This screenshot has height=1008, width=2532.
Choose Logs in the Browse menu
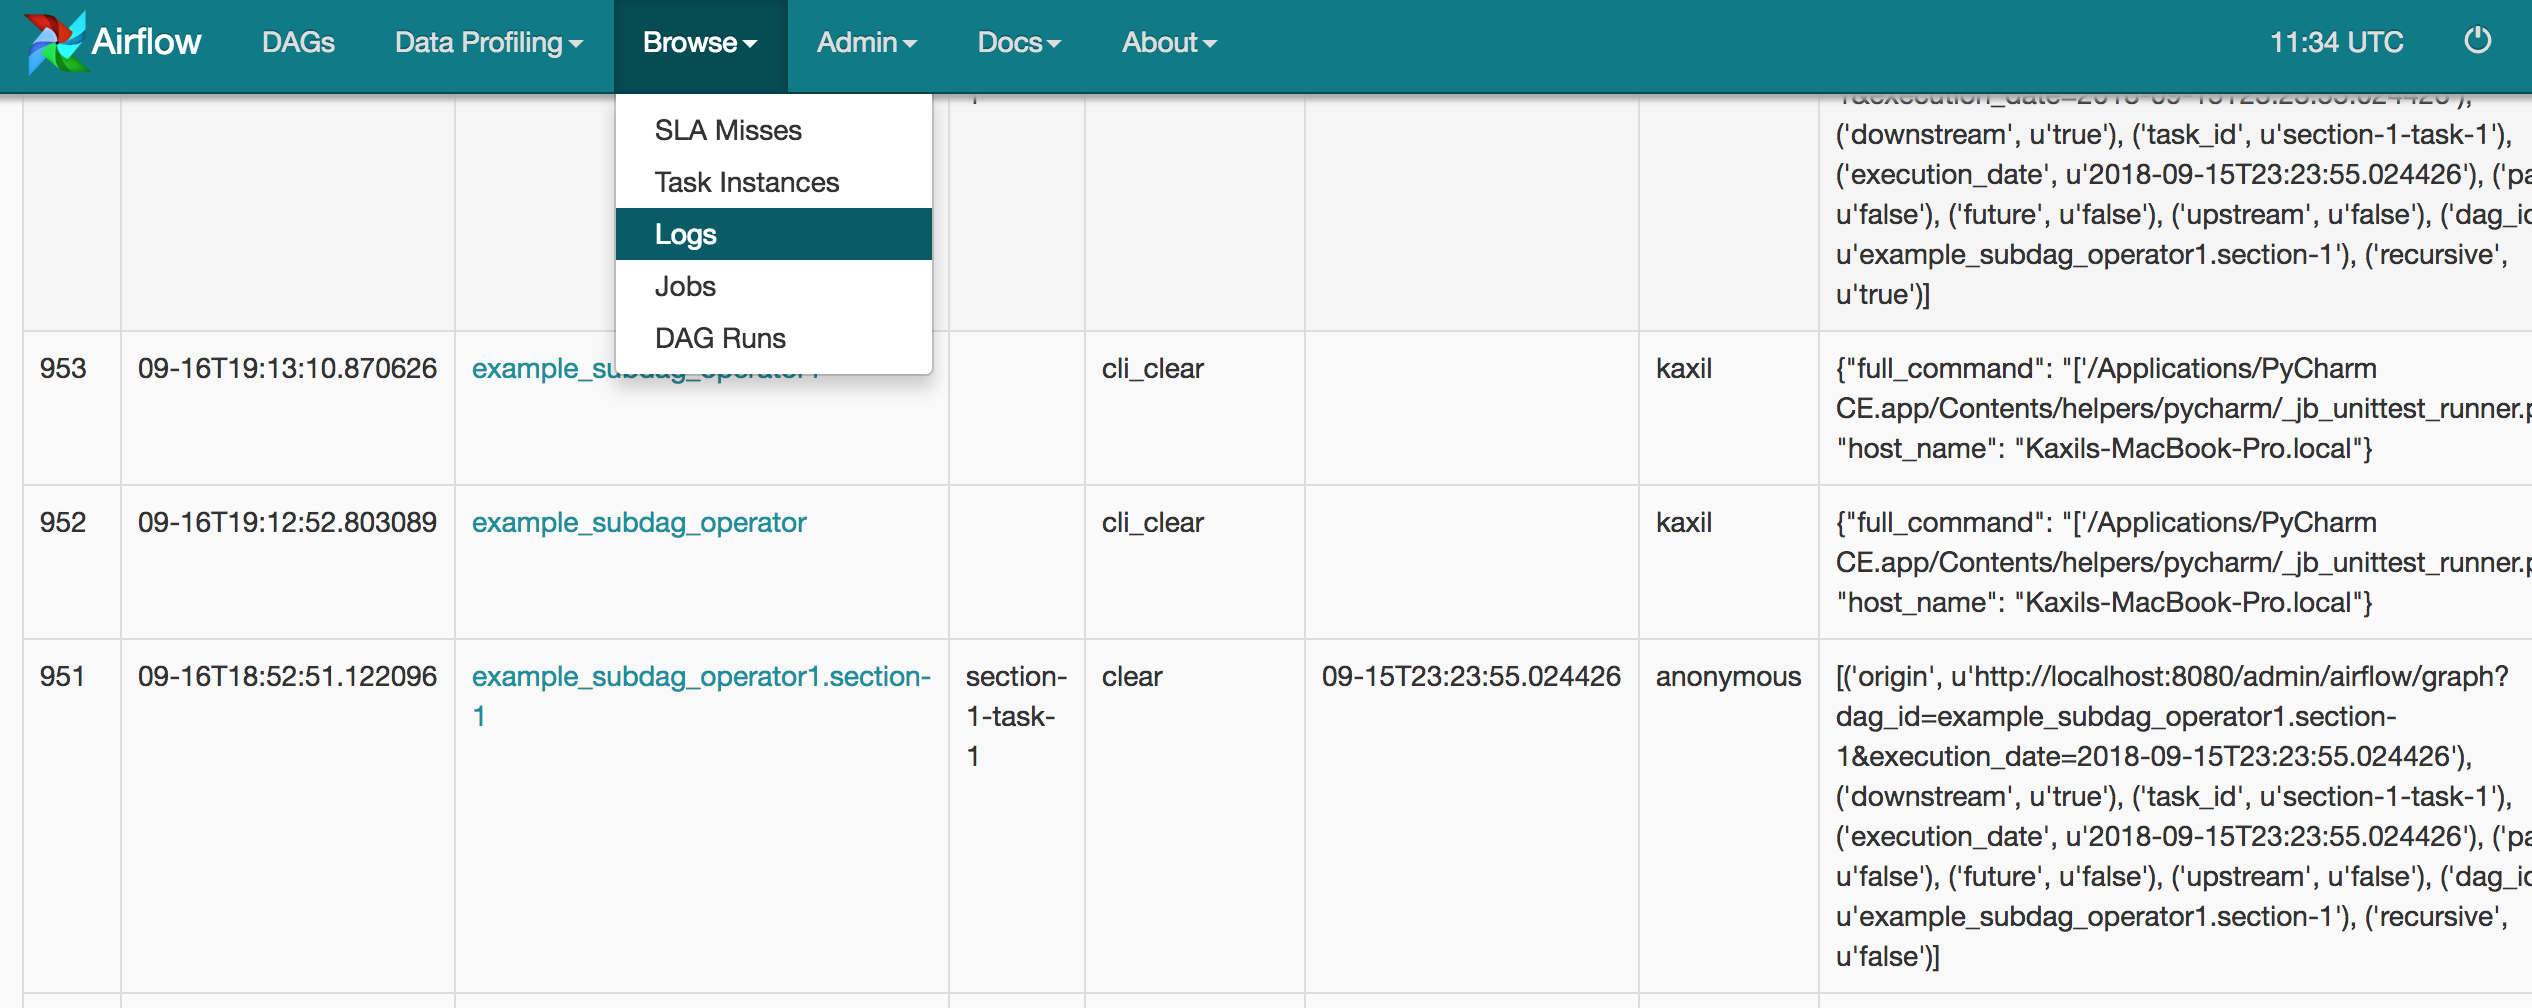(774, 234)
